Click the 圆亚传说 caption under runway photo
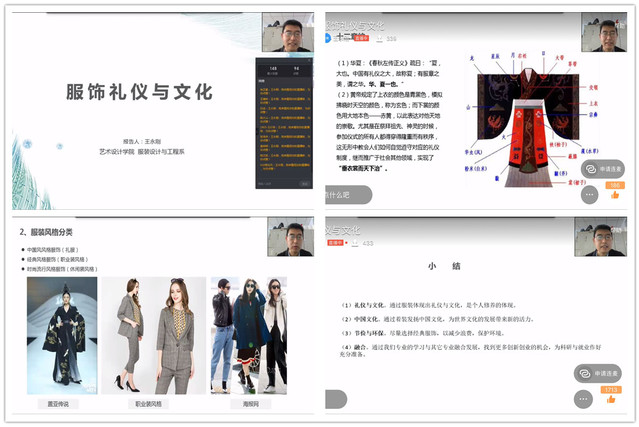Viewport: 639px width, 427px height. [x=61, y=404]
